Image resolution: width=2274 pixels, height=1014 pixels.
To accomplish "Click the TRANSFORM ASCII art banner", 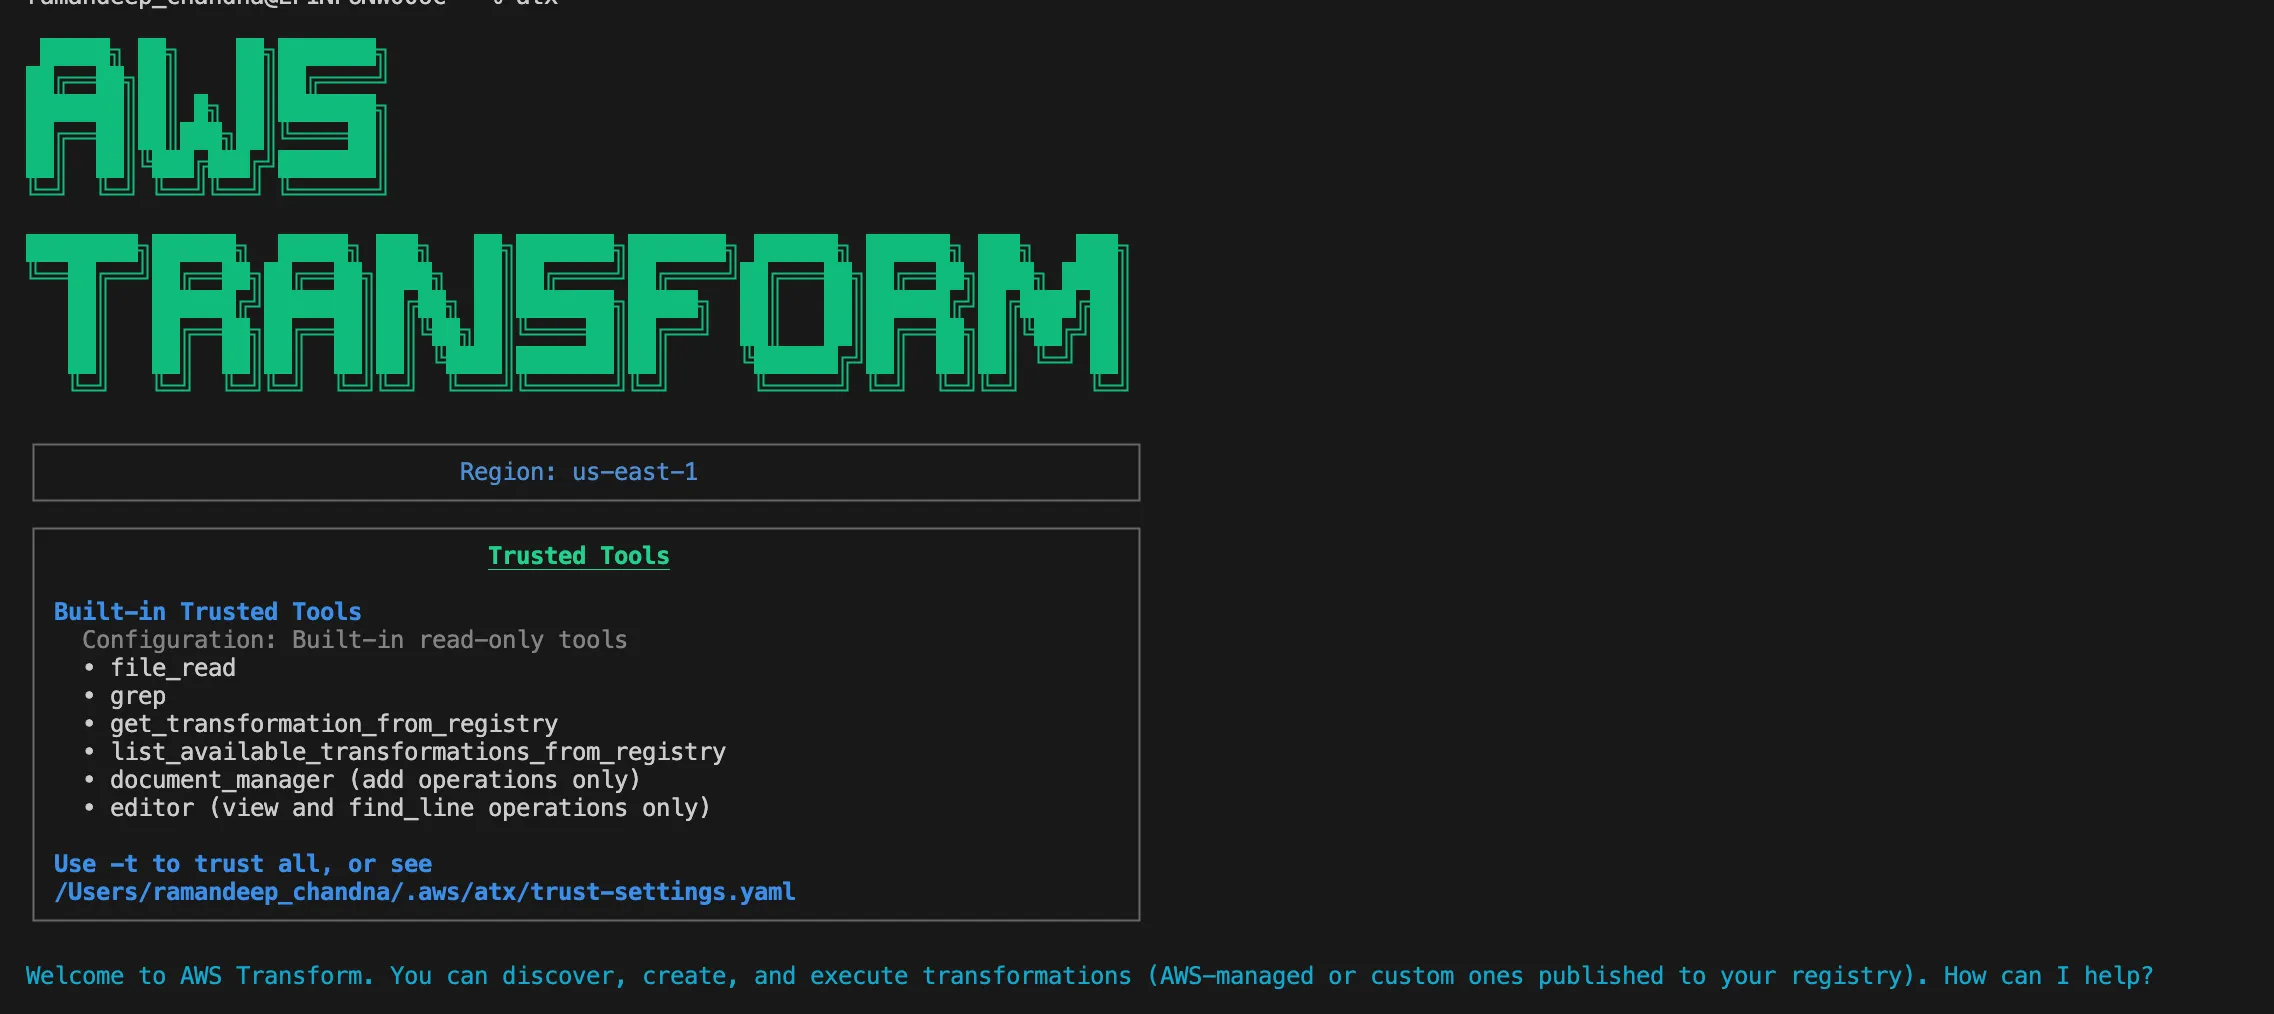I will 577,312.
